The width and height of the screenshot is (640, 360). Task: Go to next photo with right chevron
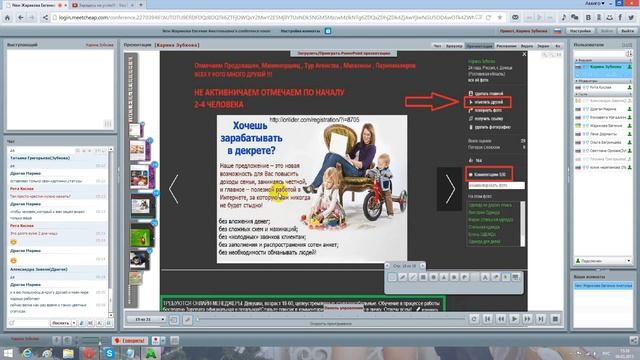tap(450, 189)
